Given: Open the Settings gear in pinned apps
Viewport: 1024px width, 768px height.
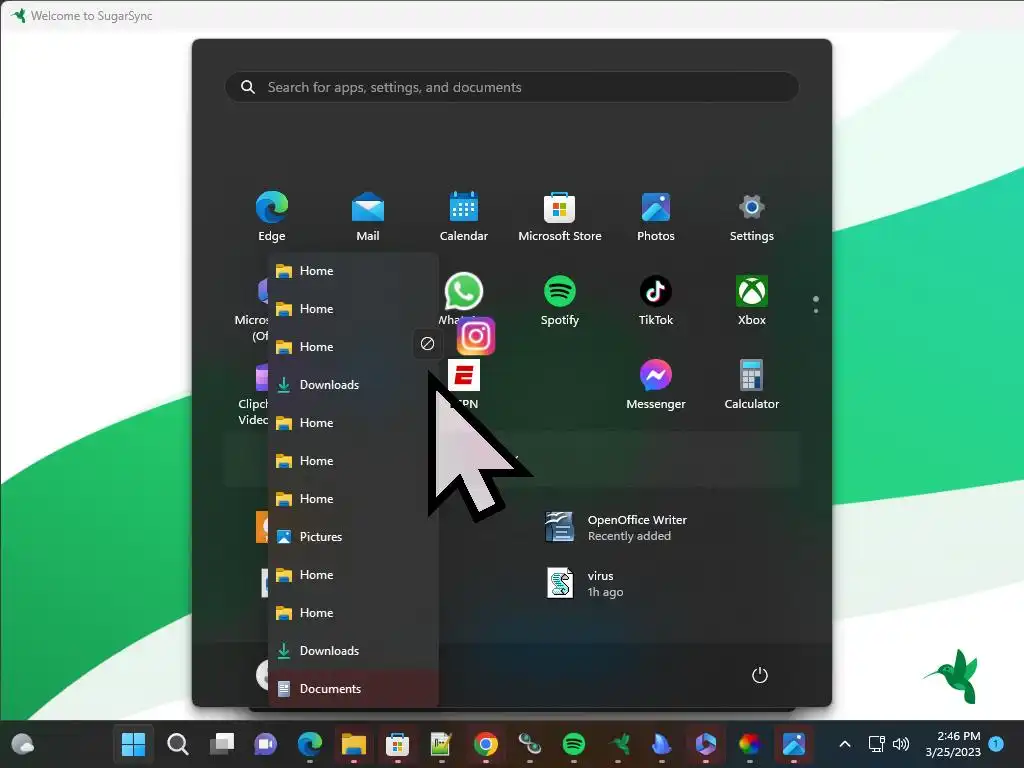Looking at the screenshot, I should (752, 216).
